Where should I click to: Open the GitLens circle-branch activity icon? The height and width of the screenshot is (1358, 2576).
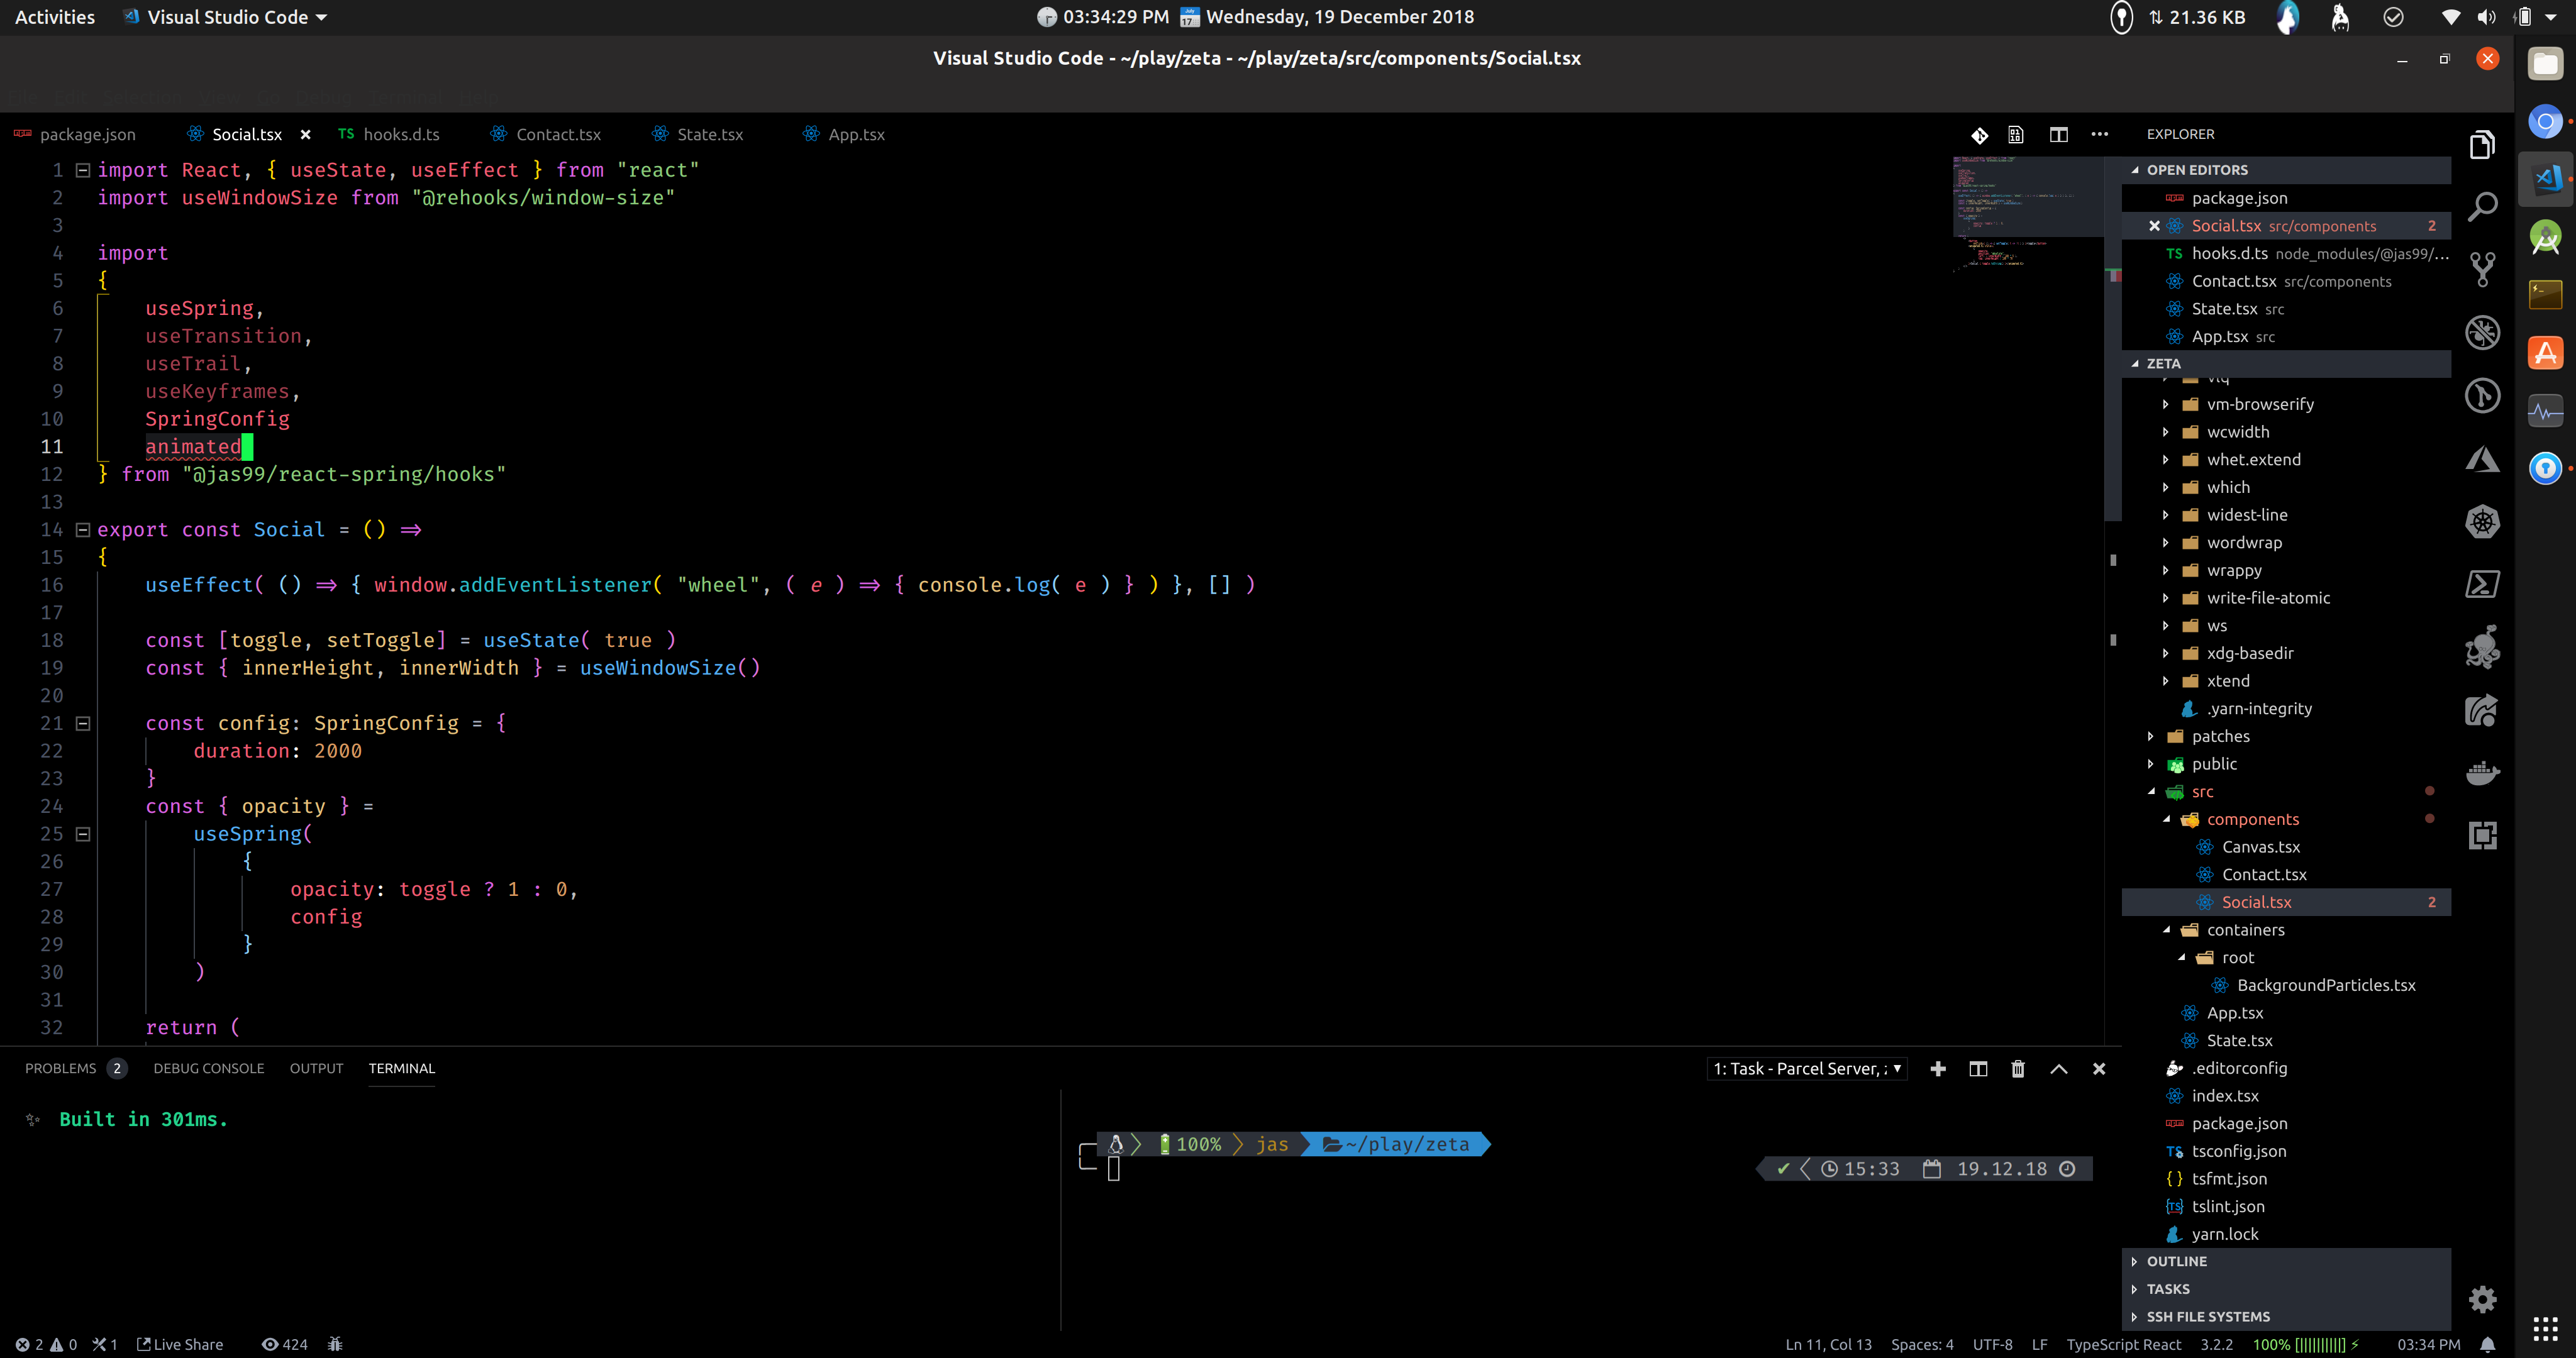pos(2482,395)
